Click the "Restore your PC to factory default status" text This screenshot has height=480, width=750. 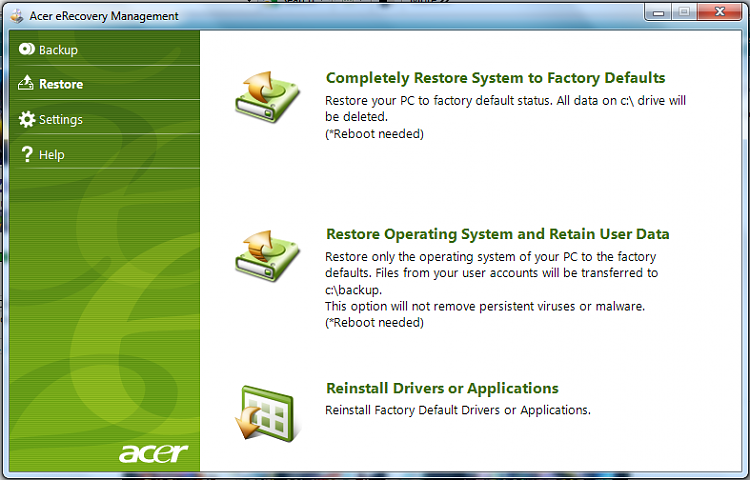(x=438, y=101)
